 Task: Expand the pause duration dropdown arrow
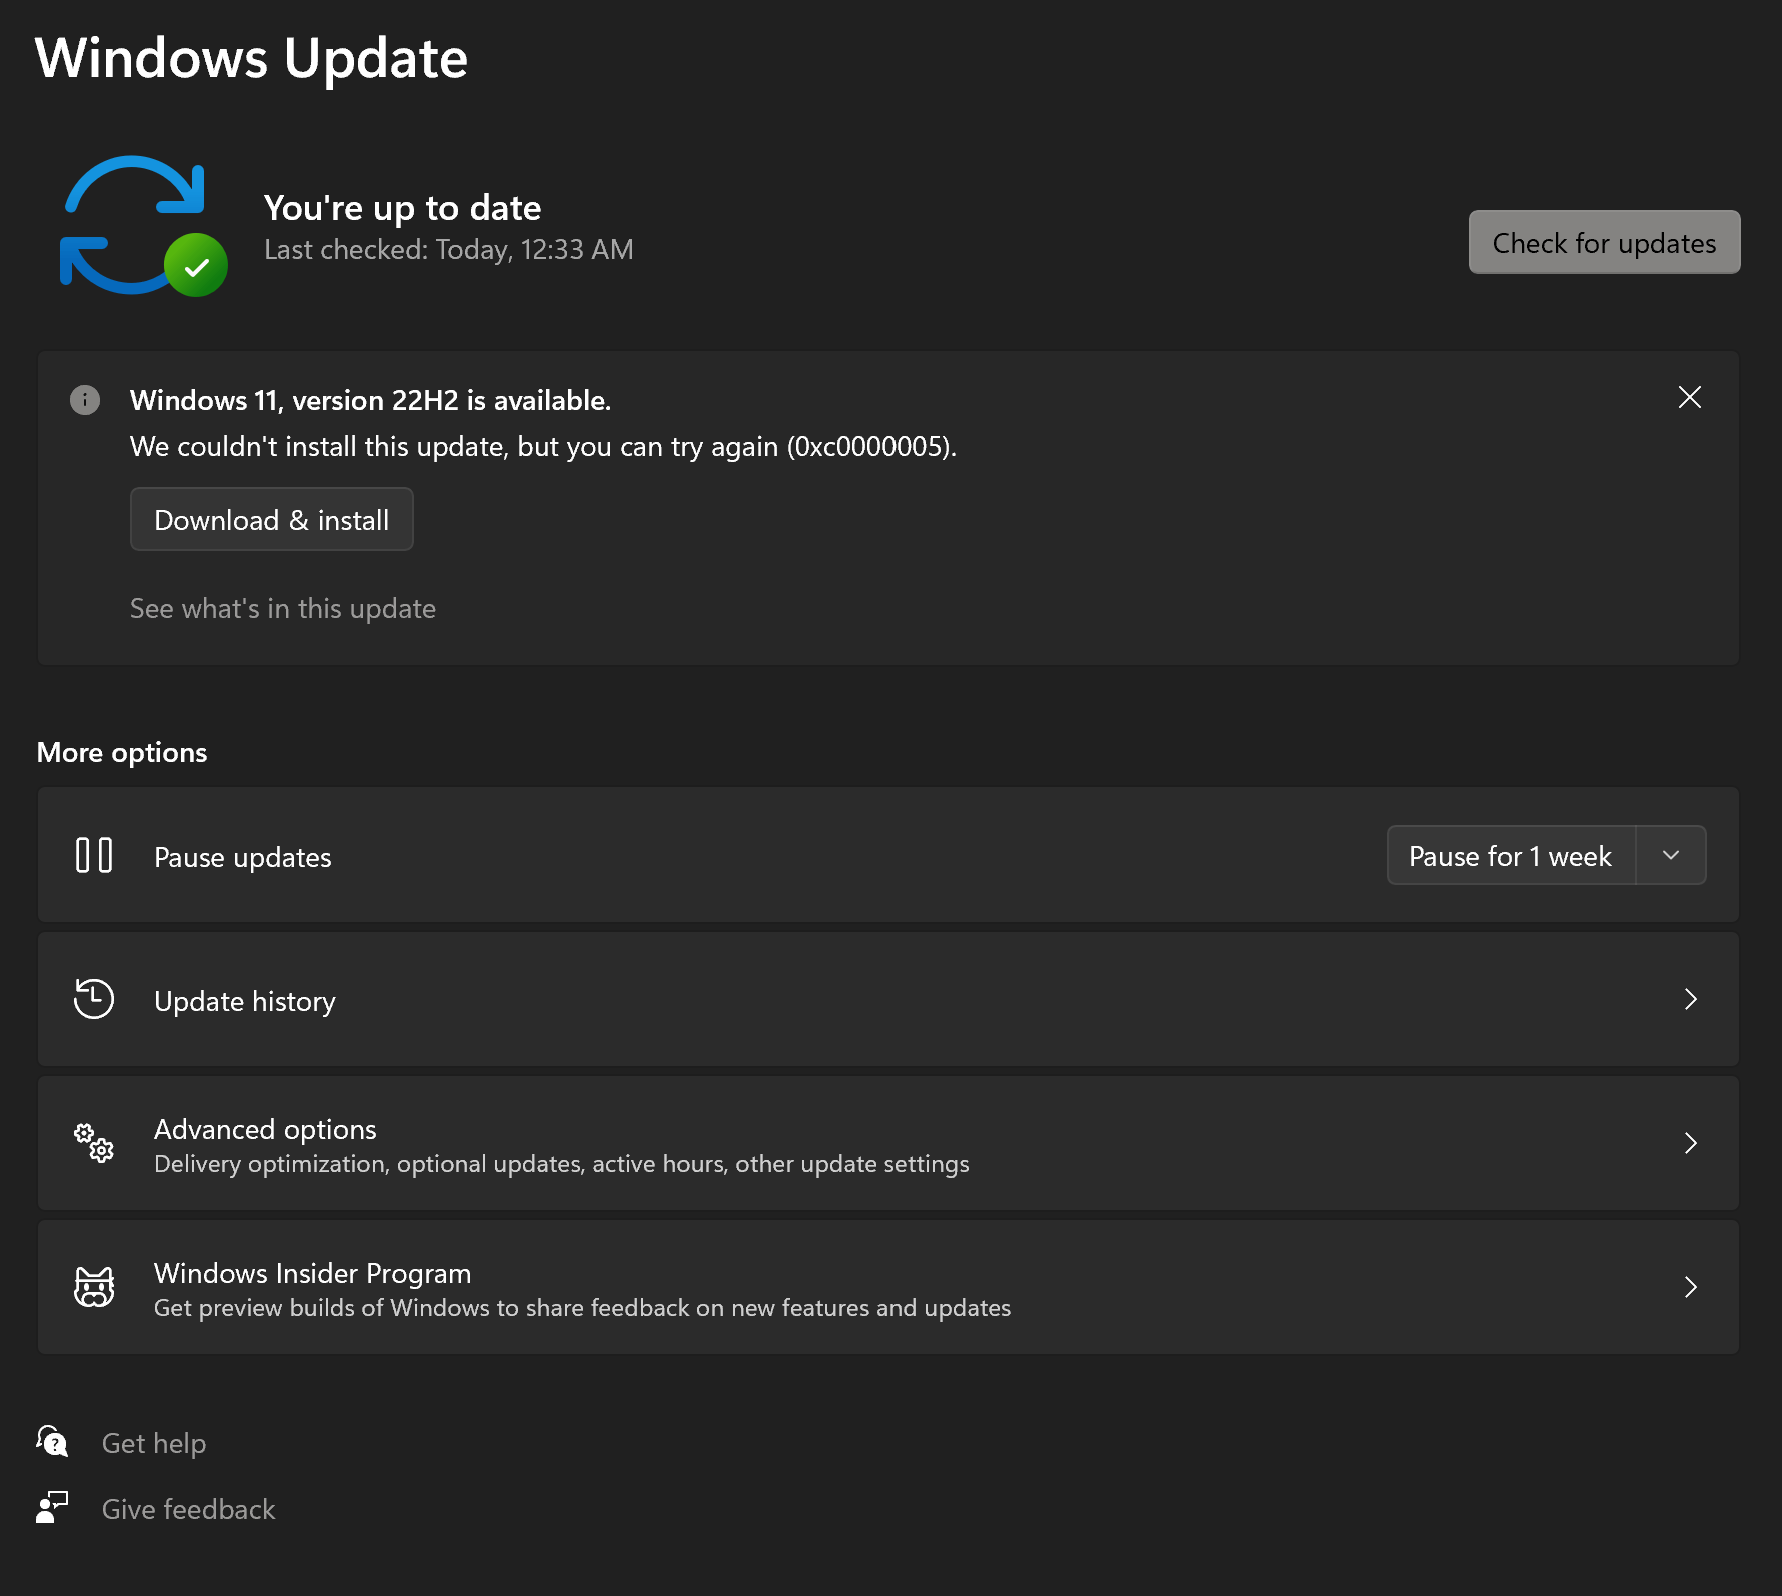1671,855
